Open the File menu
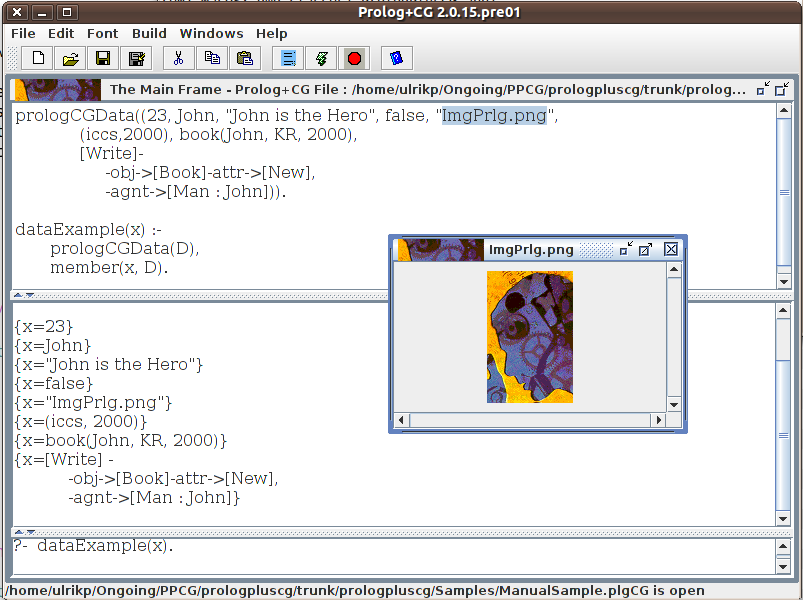The width and height of the screenshot is (803, 600). click(23, 33)
